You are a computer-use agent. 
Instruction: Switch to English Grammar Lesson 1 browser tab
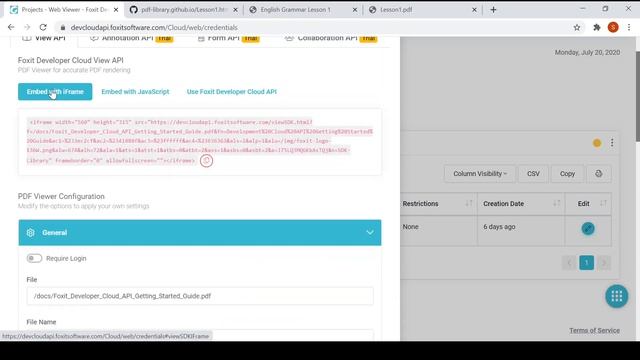[302, 10]
